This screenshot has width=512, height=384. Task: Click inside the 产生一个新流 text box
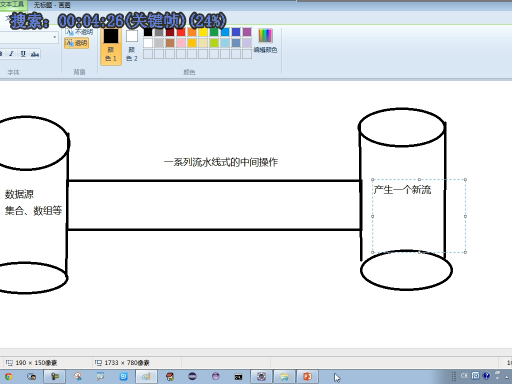tap(419, 216)
